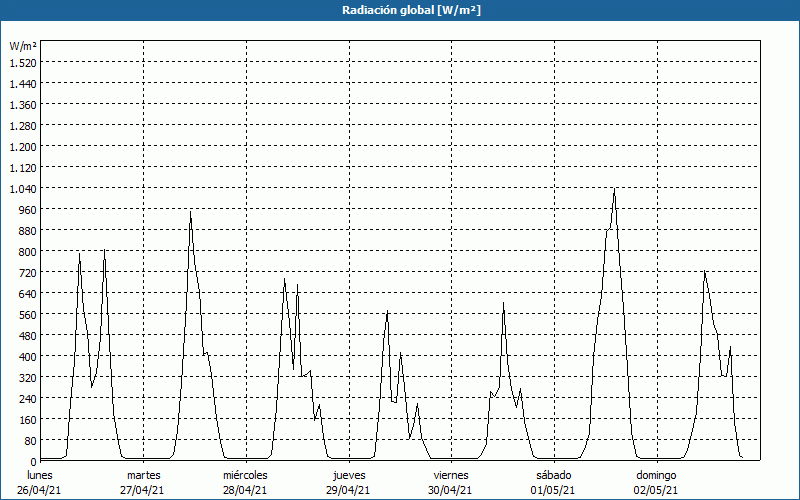
Task: Click the 240 y-axis value
Action: [27, 398]
